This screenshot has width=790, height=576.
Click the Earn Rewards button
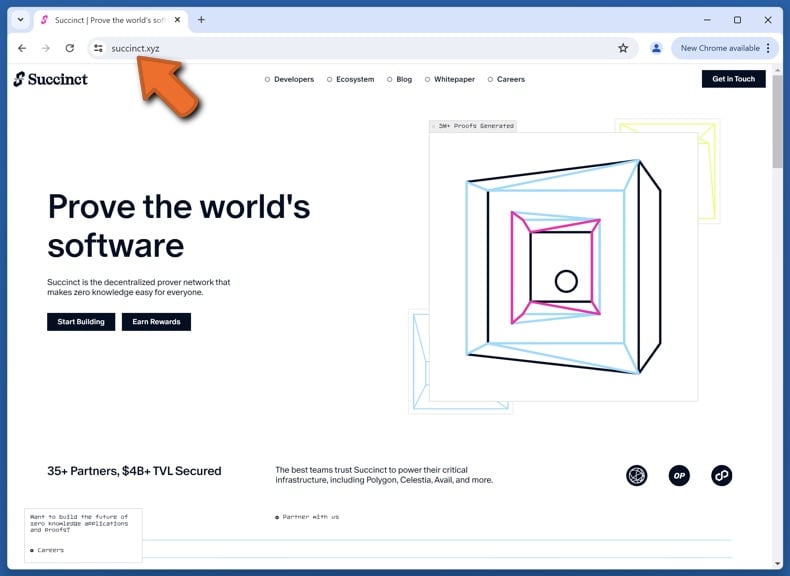coord(156,322)
